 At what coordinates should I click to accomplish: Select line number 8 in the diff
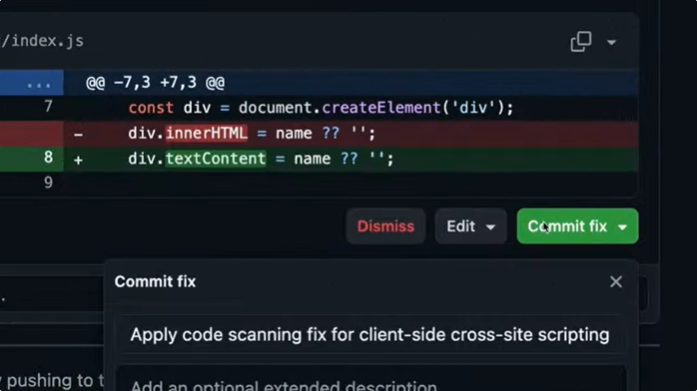48,157
